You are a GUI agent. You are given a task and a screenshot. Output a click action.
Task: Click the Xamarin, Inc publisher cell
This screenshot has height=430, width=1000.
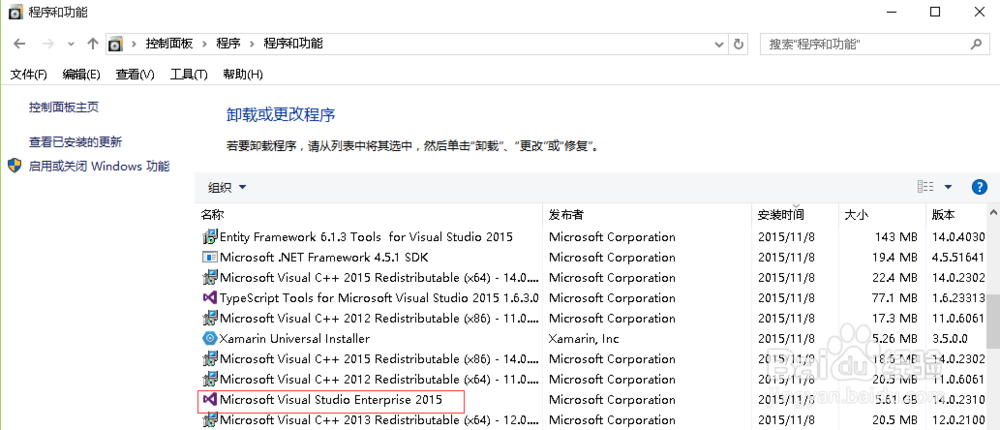pos(584,339)
